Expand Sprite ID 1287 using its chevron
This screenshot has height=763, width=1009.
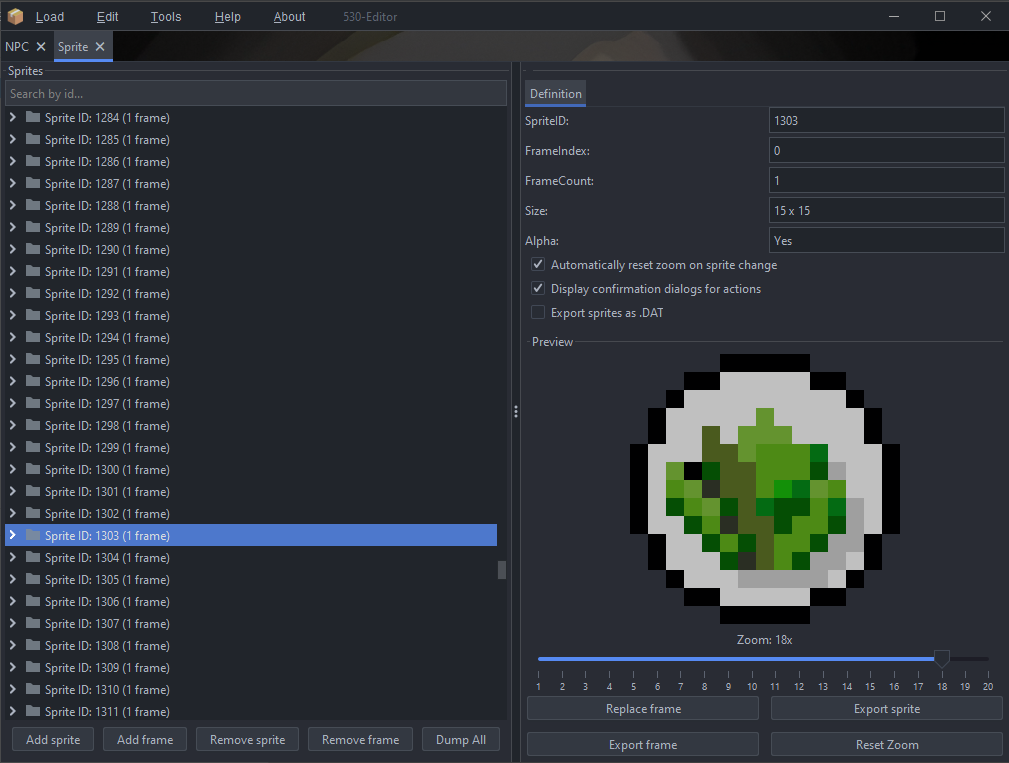13,183
